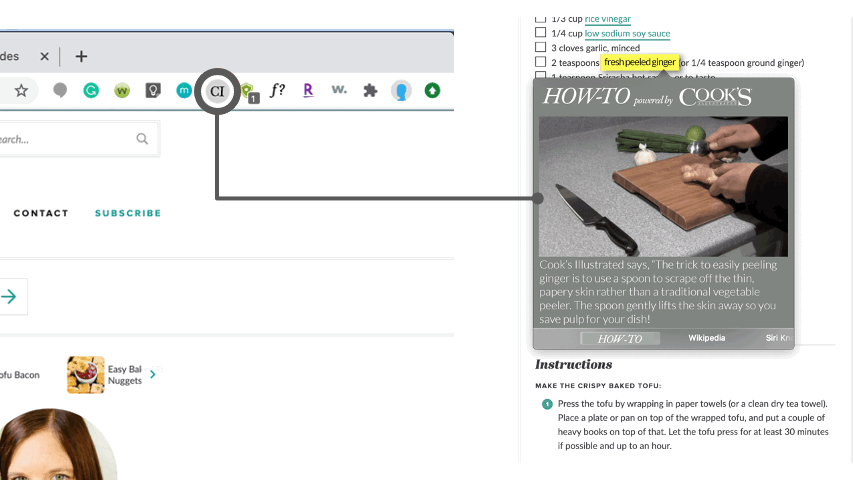Open the Easy Baked Nuggets thumbnail
Screen dimensions: 853x480
(85, 374)
